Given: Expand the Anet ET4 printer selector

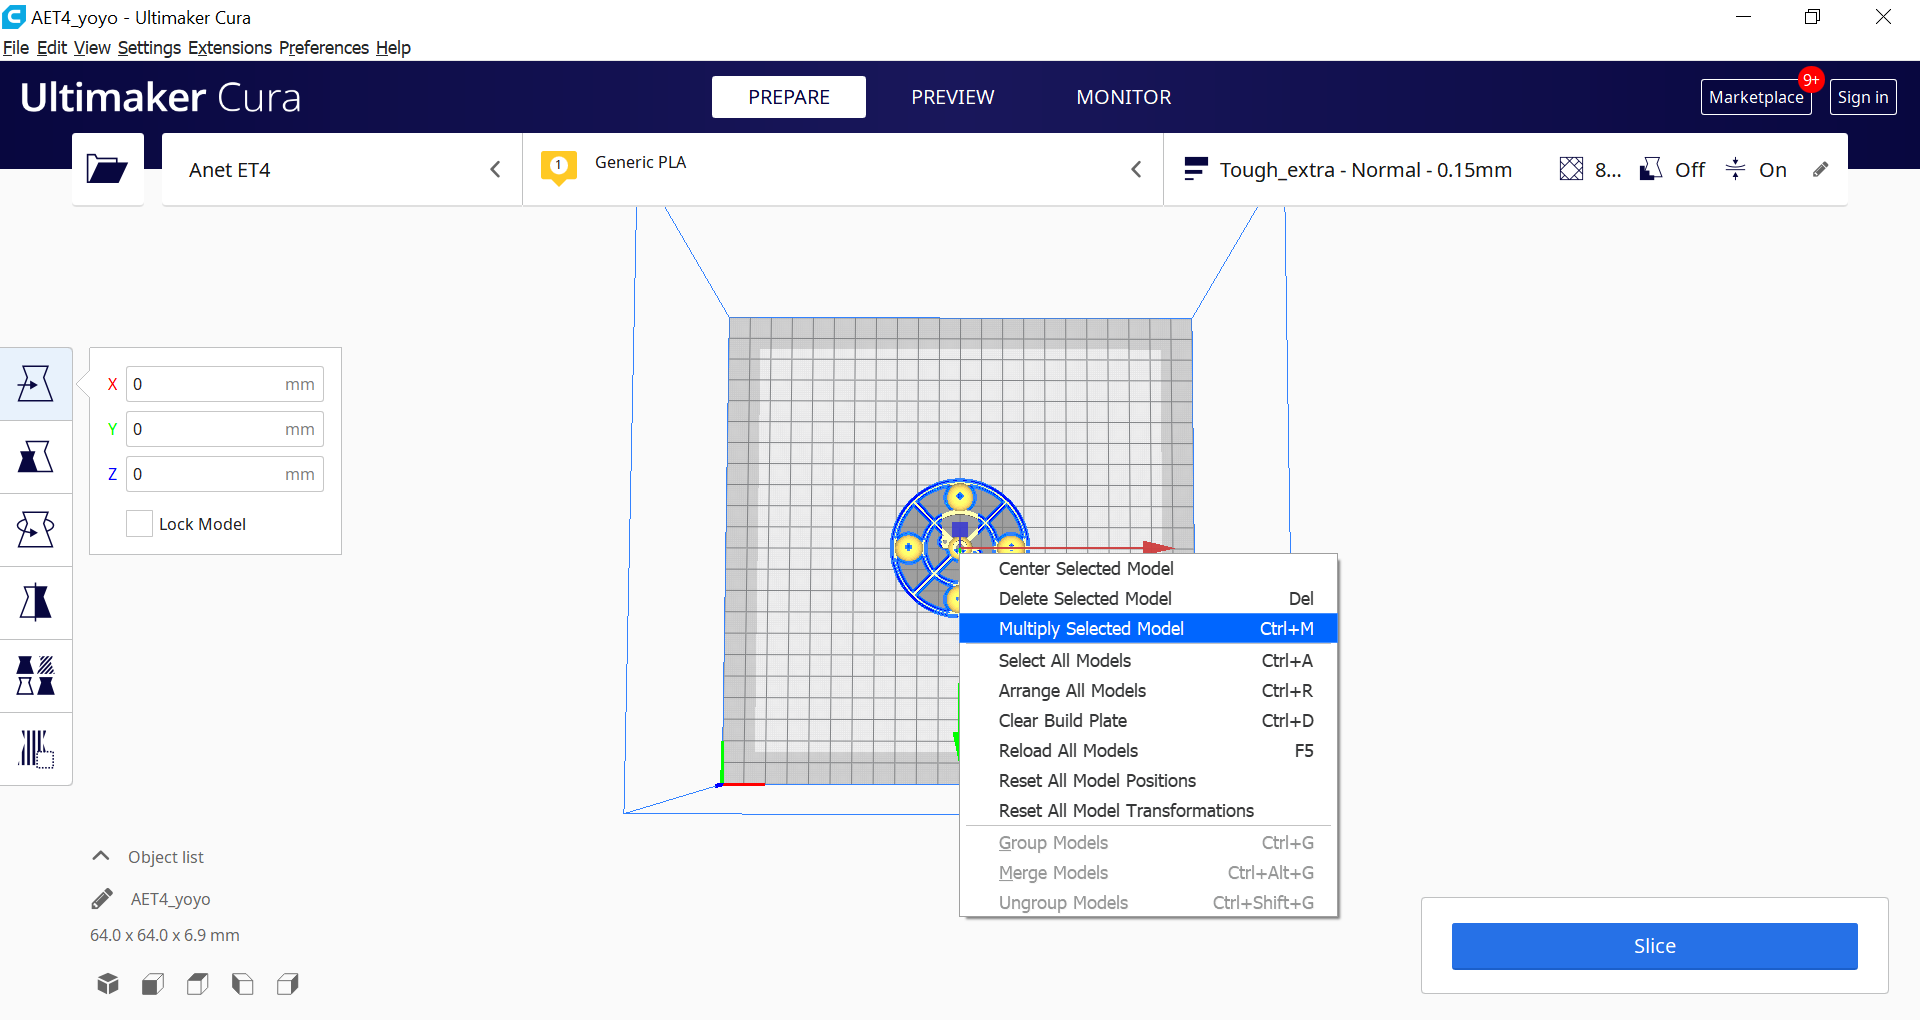Looking at the screenshot, I should 342,170.
